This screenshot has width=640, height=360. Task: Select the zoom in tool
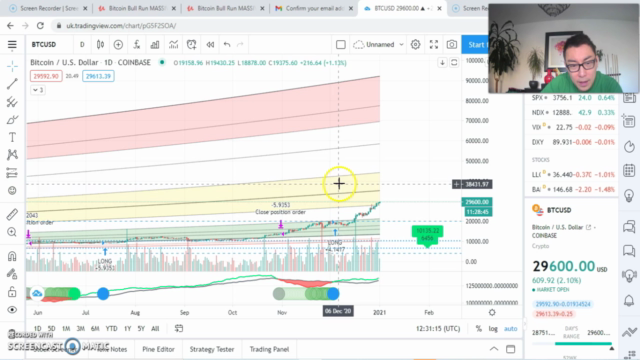[12, 232]
